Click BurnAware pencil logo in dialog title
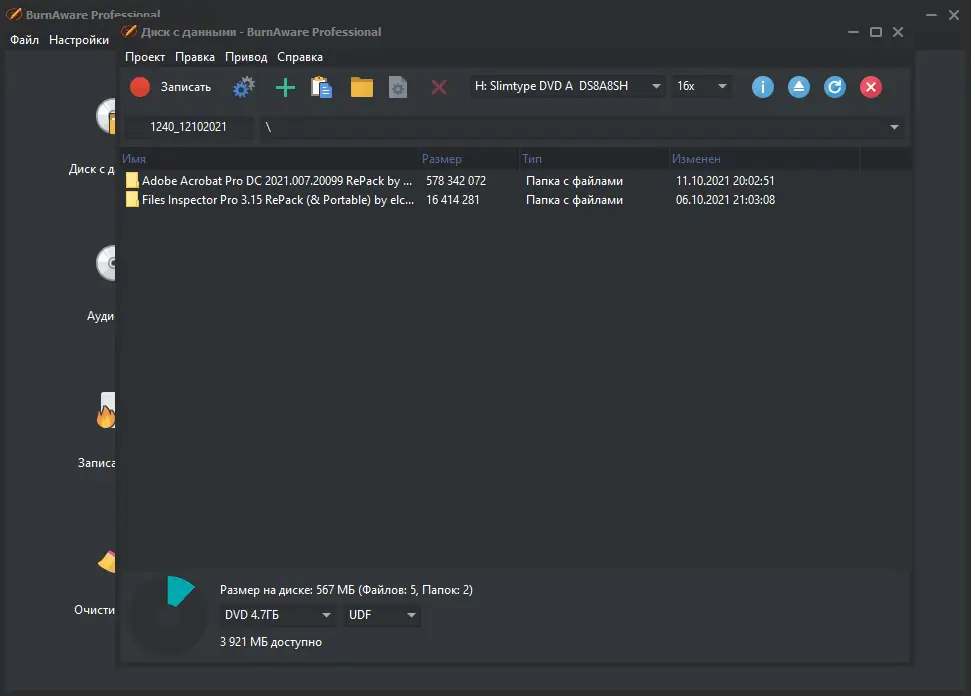Screen dimensions: 971x696 pyautogui.click(x=129, y=32)
